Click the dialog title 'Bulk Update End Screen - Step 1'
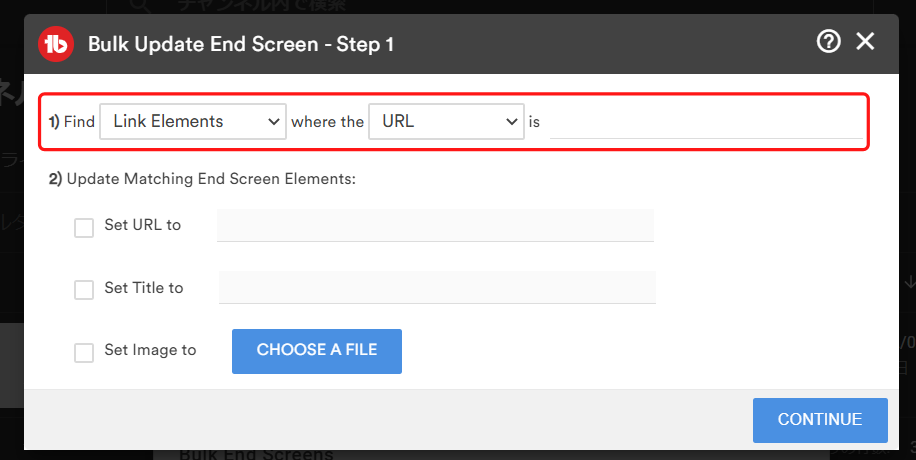This screenshot has width=916, height=460. [x=241, y=44]
